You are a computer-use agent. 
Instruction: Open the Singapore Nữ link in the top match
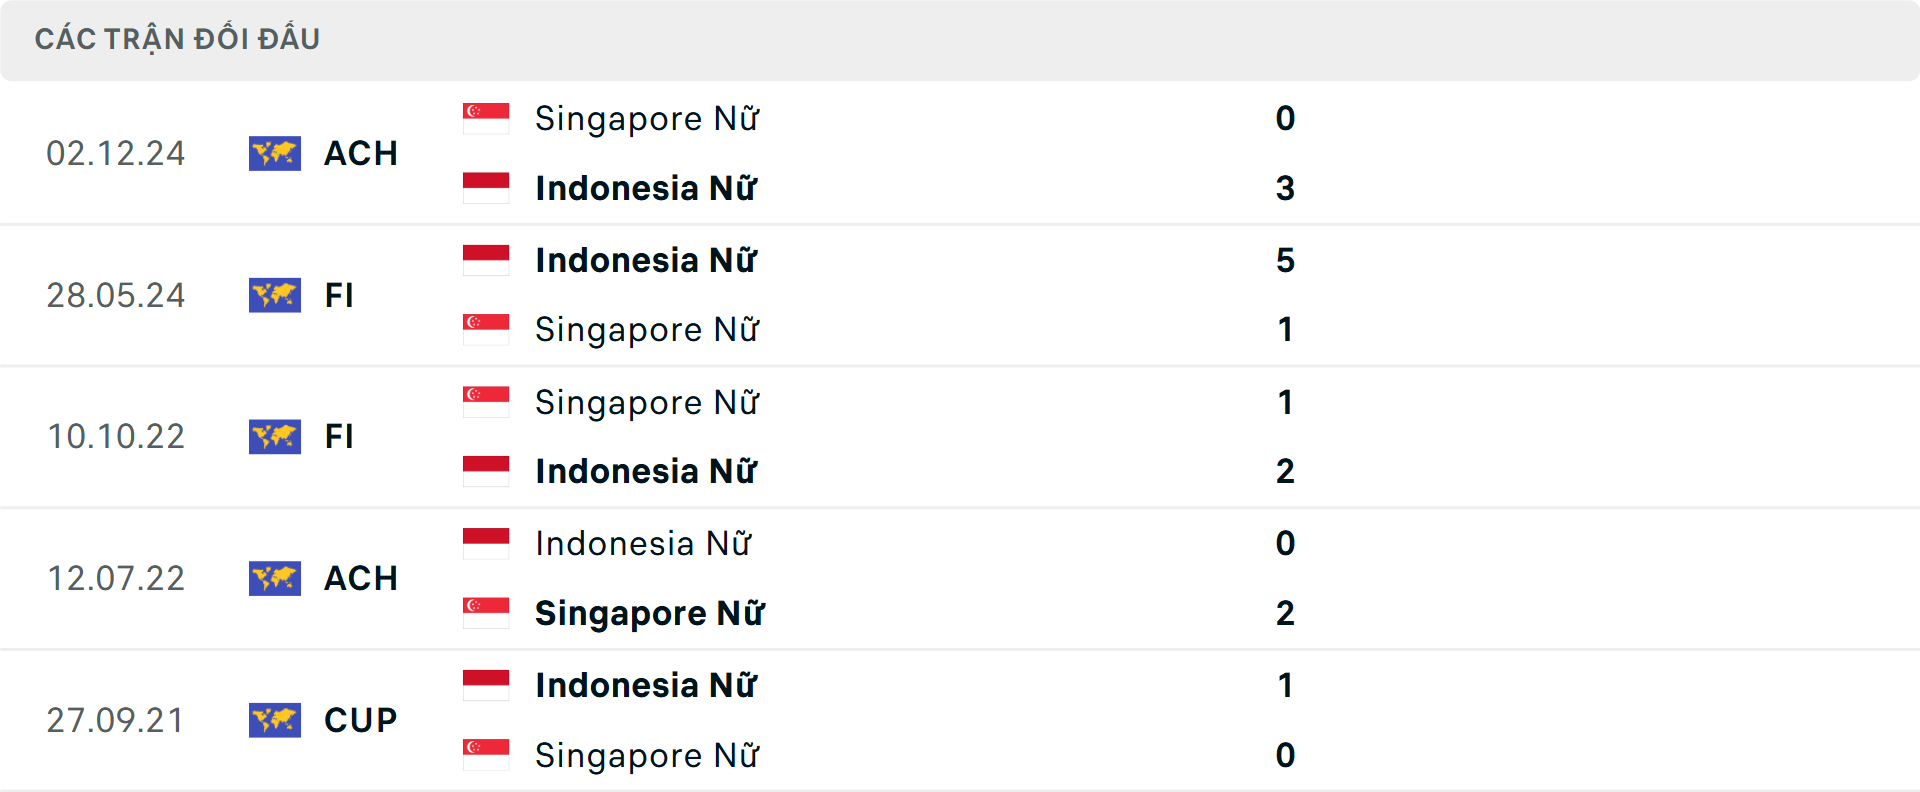pyautogui.click(x=647, y=118)
